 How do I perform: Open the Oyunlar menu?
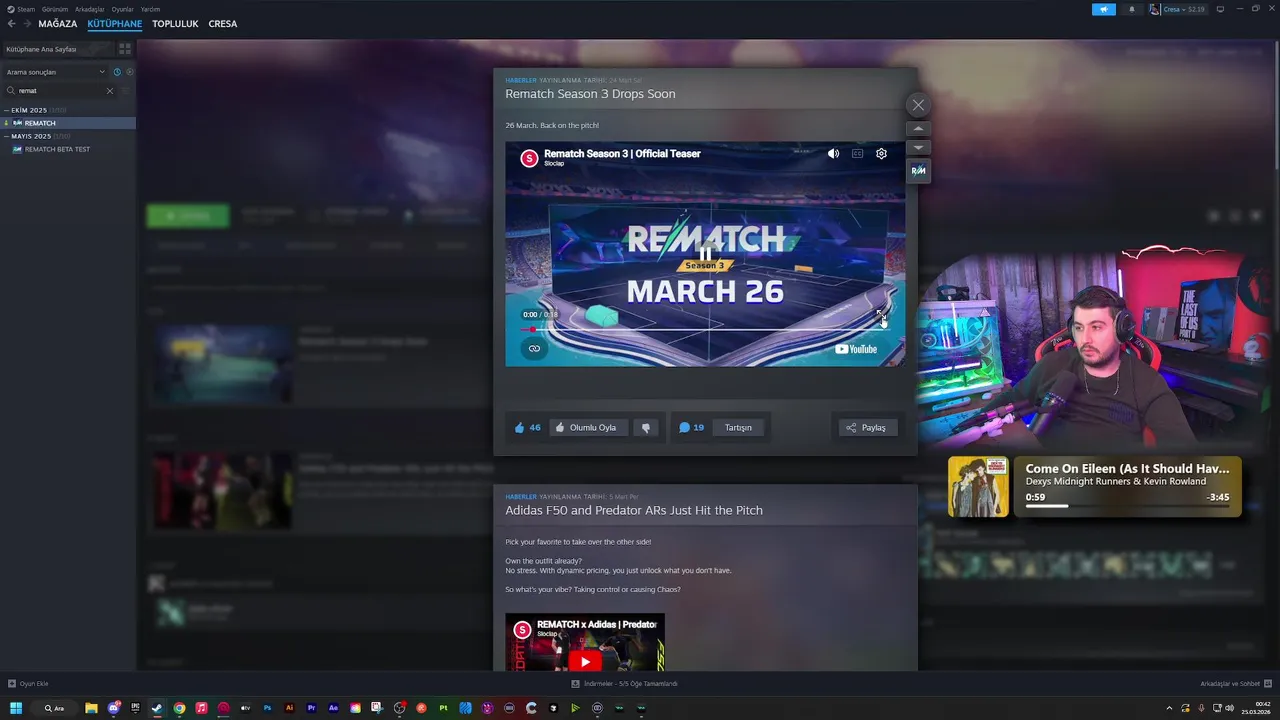click(x=122, y=9)
